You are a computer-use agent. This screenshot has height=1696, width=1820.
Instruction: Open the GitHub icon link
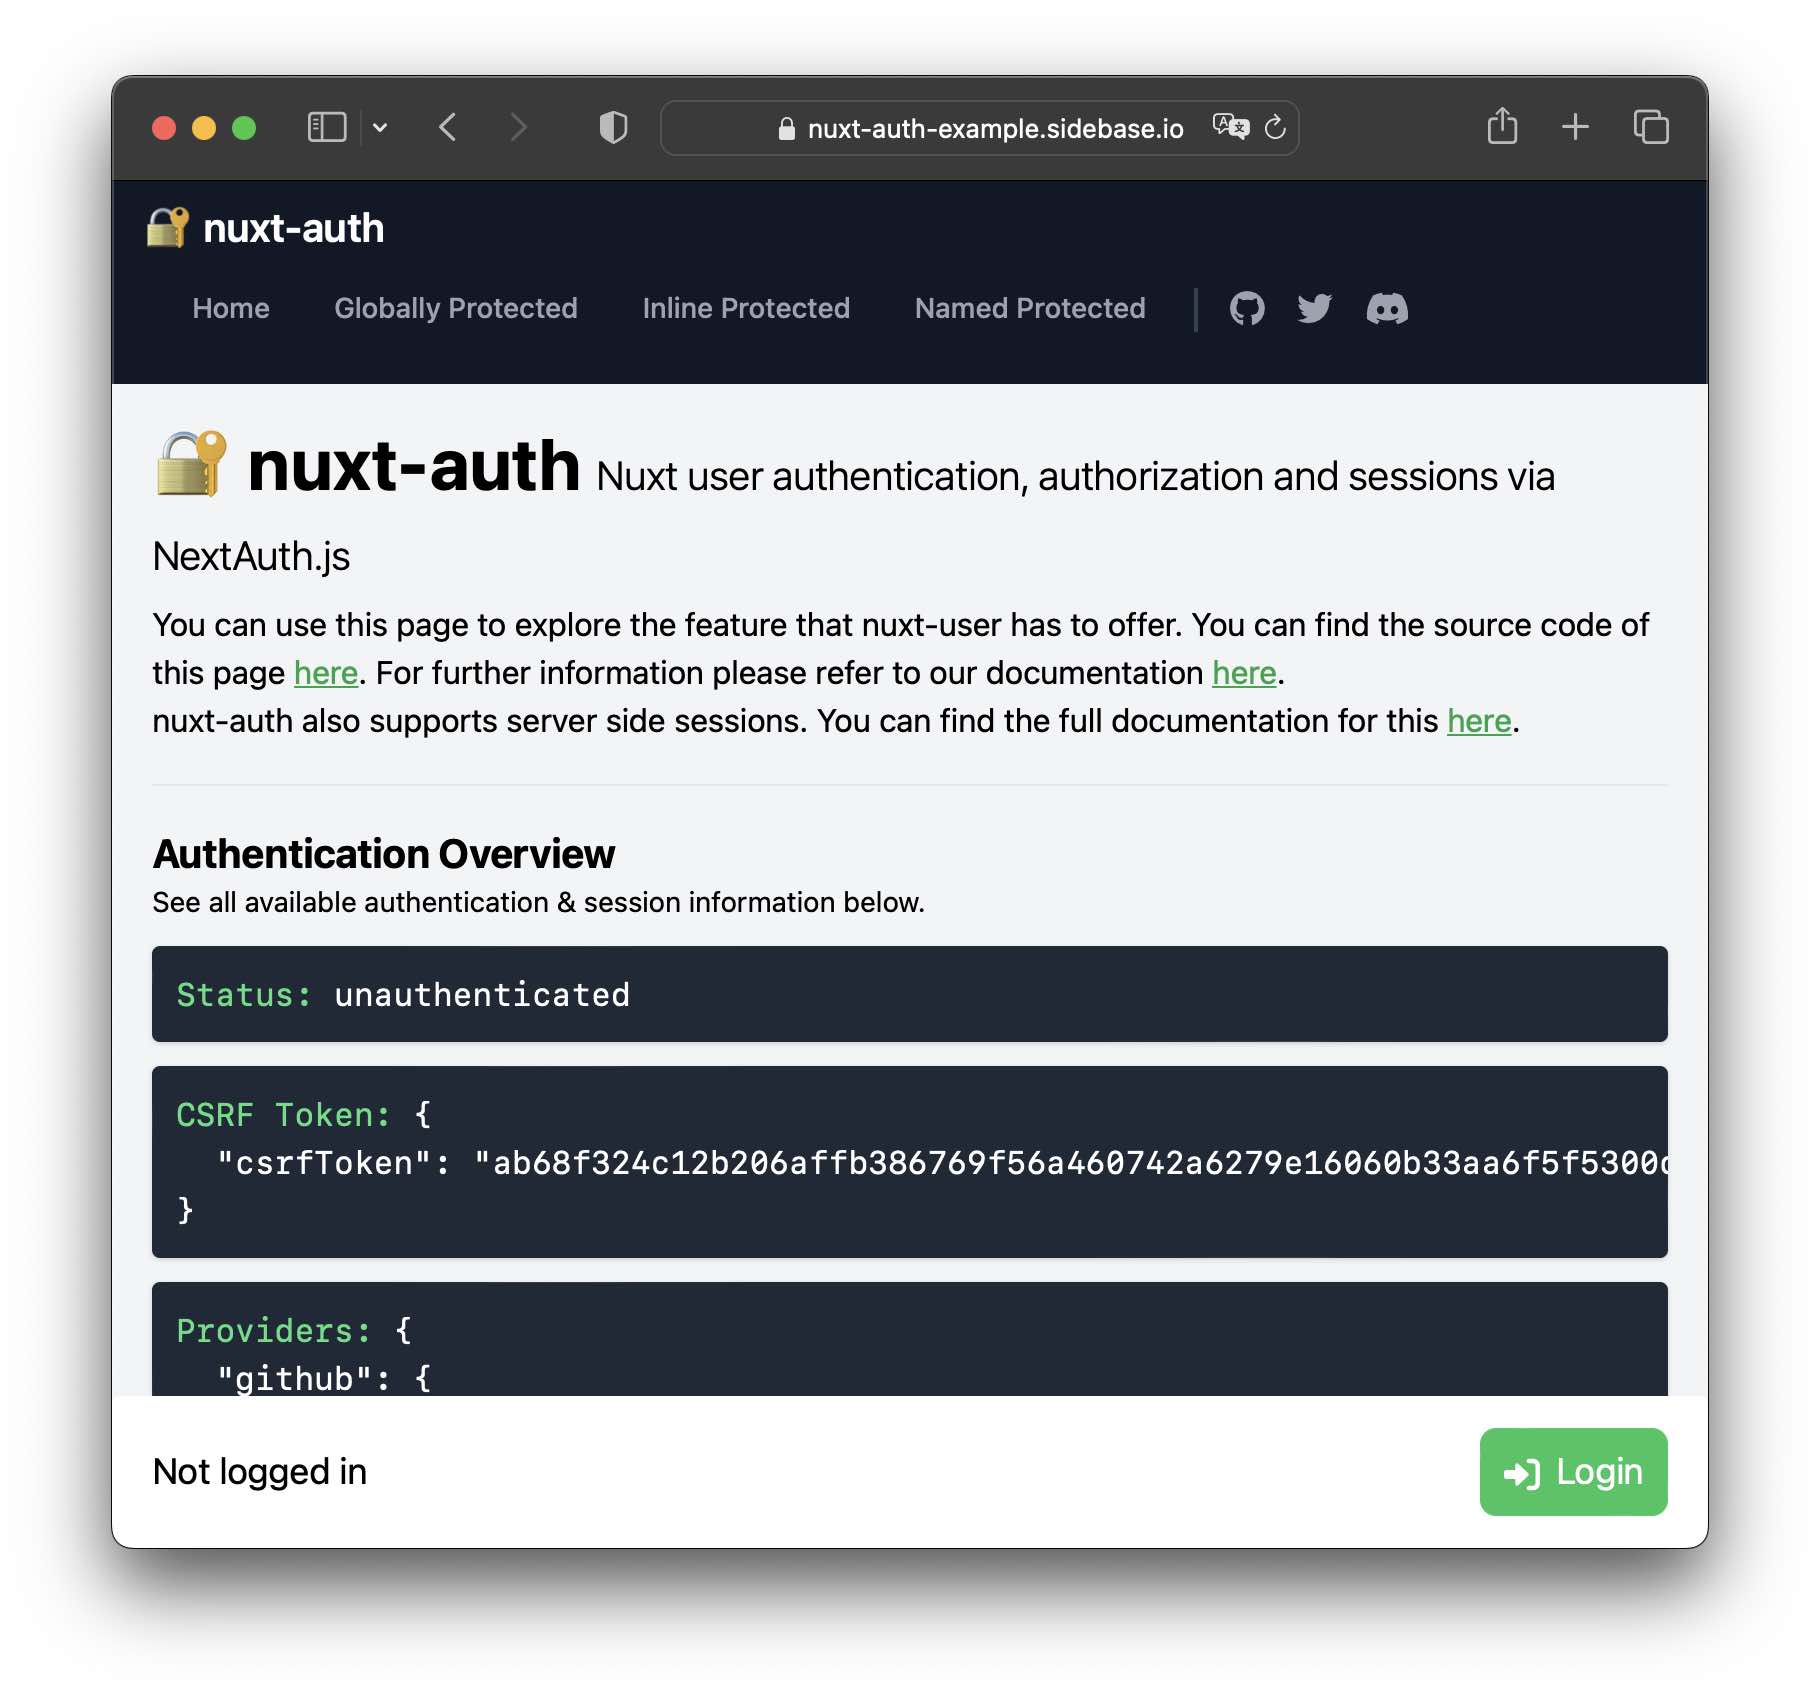pos(1247,309)
